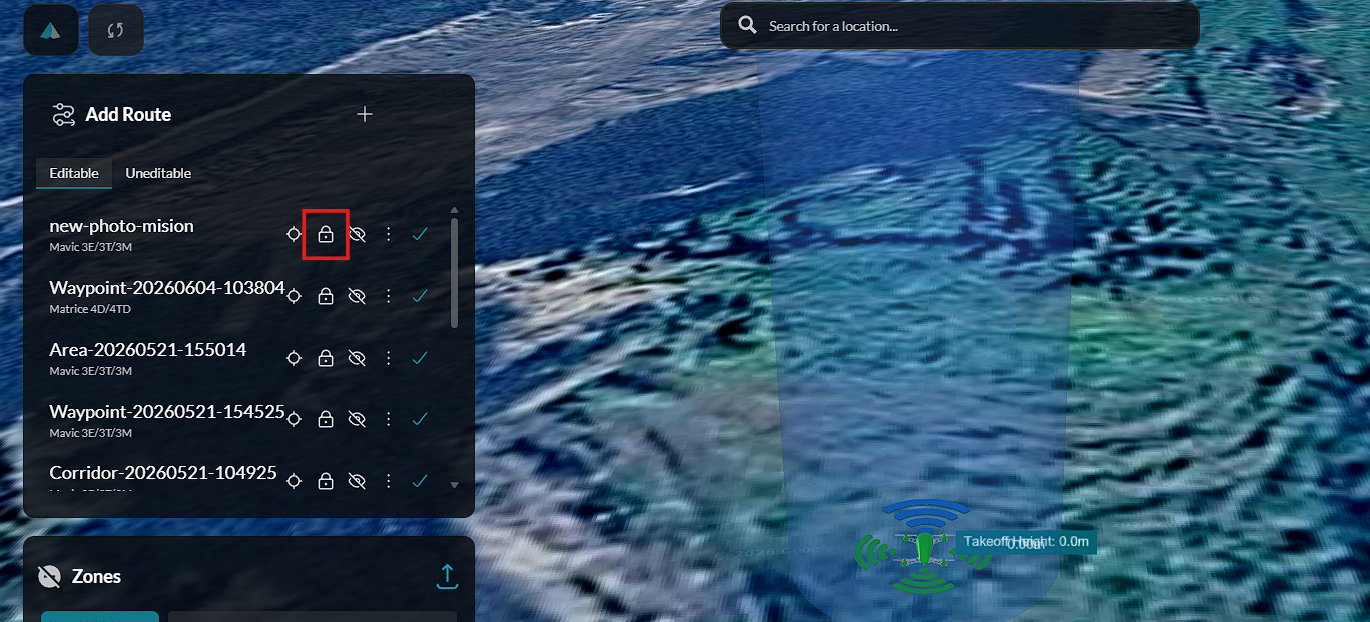This screenshot has width=1370, height=622.
Task: Click the upload icon in Zones panel
Action: pyautogui.click(x=447, y=576)
